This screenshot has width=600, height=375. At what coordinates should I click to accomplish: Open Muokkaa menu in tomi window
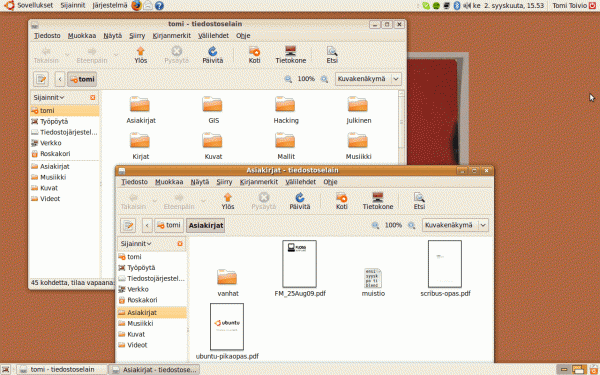(x=82, y=36)
